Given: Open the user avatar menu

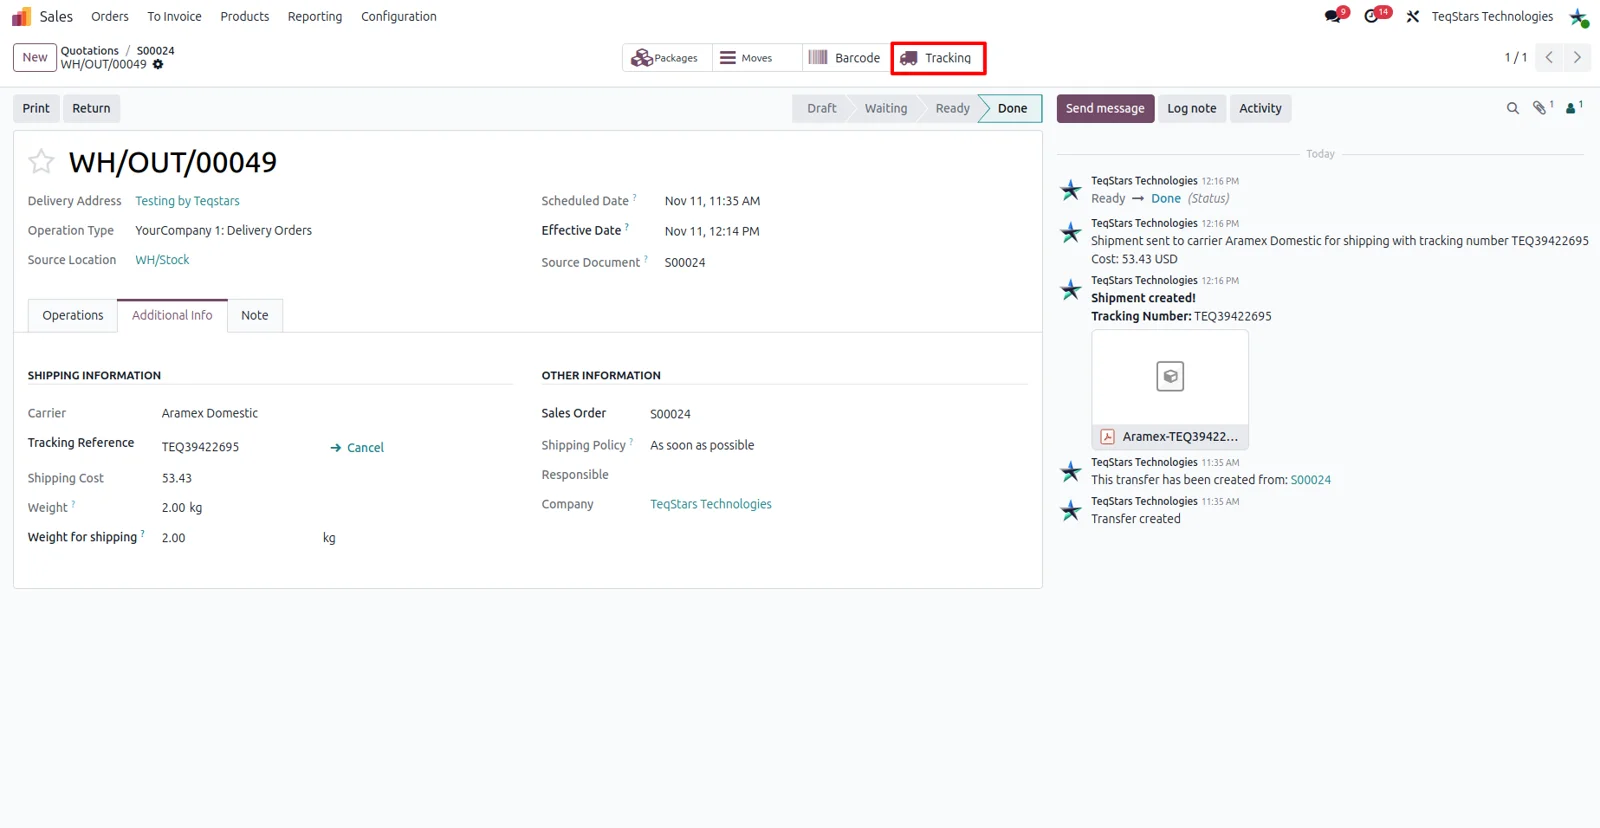Looking at the screenshot, I should (1578, 17).
